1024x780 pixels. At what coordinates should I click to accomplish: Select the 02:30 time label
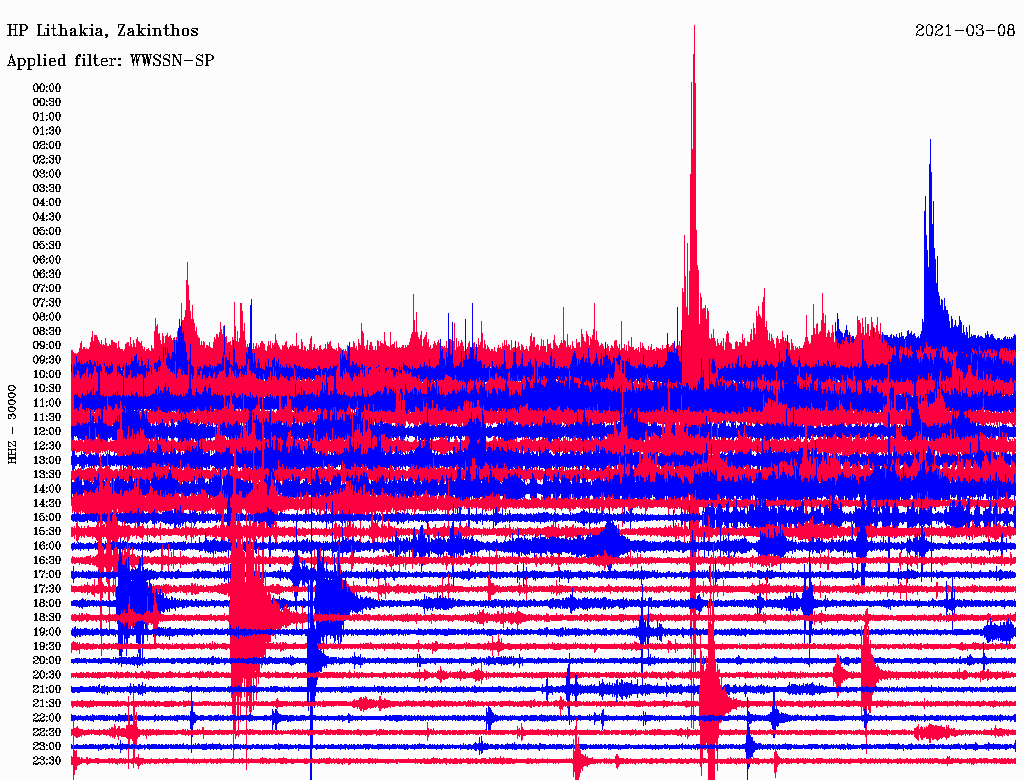pos(47,160)
